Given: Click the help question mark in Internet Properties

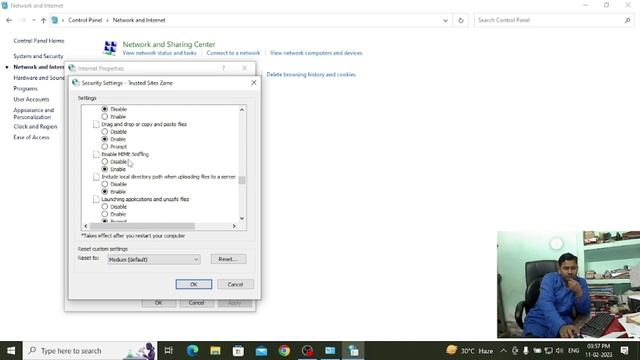Looking at the screenshot, I should (223, 68).
